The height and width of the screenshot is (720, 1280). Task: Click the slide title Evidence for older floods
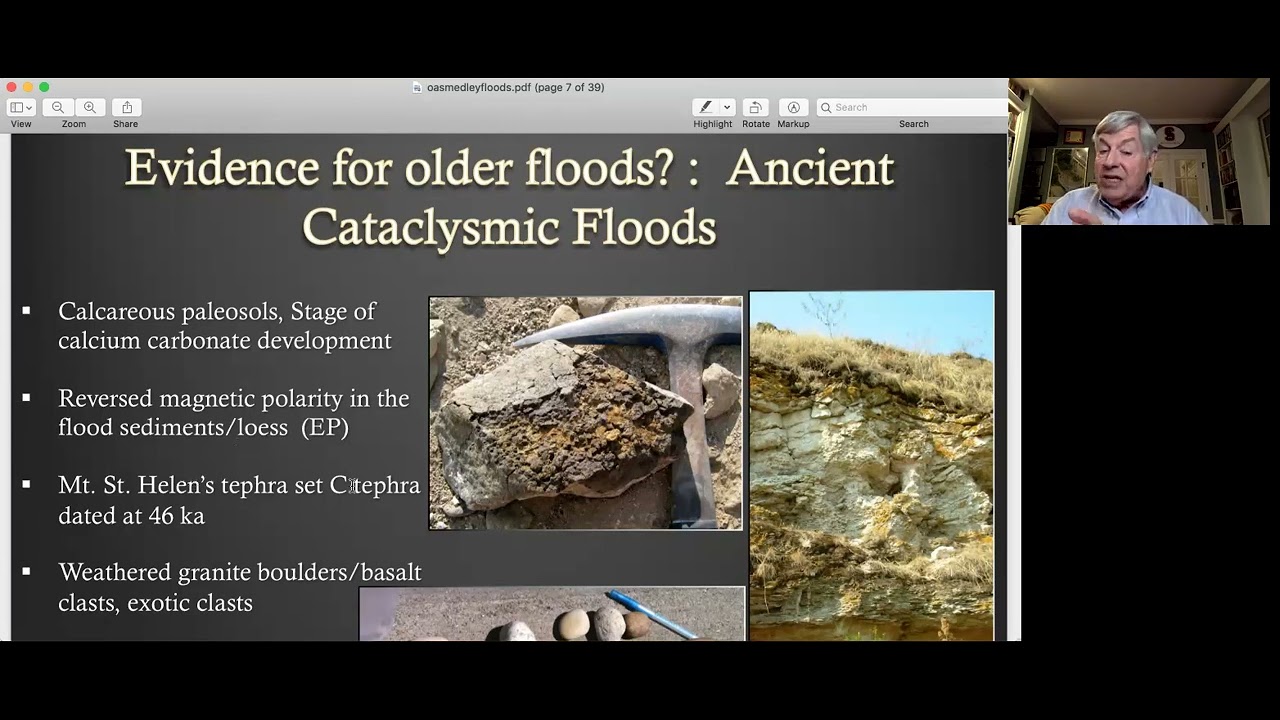coord(509,197)
